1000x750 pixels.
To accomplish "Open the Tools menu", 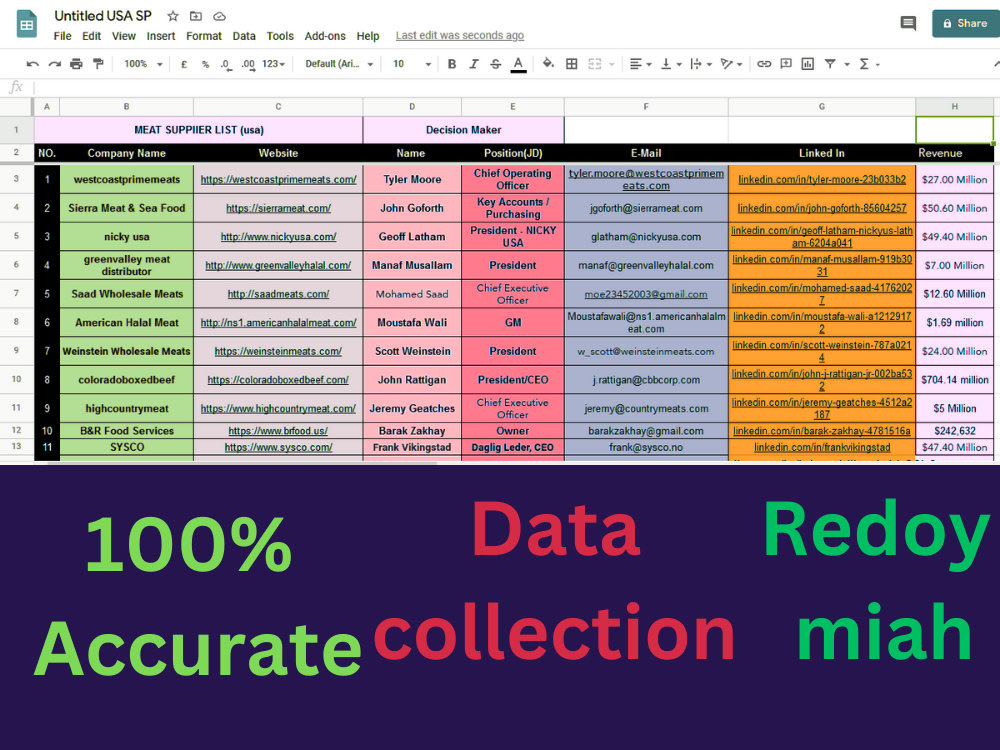I will coord(280,36).
